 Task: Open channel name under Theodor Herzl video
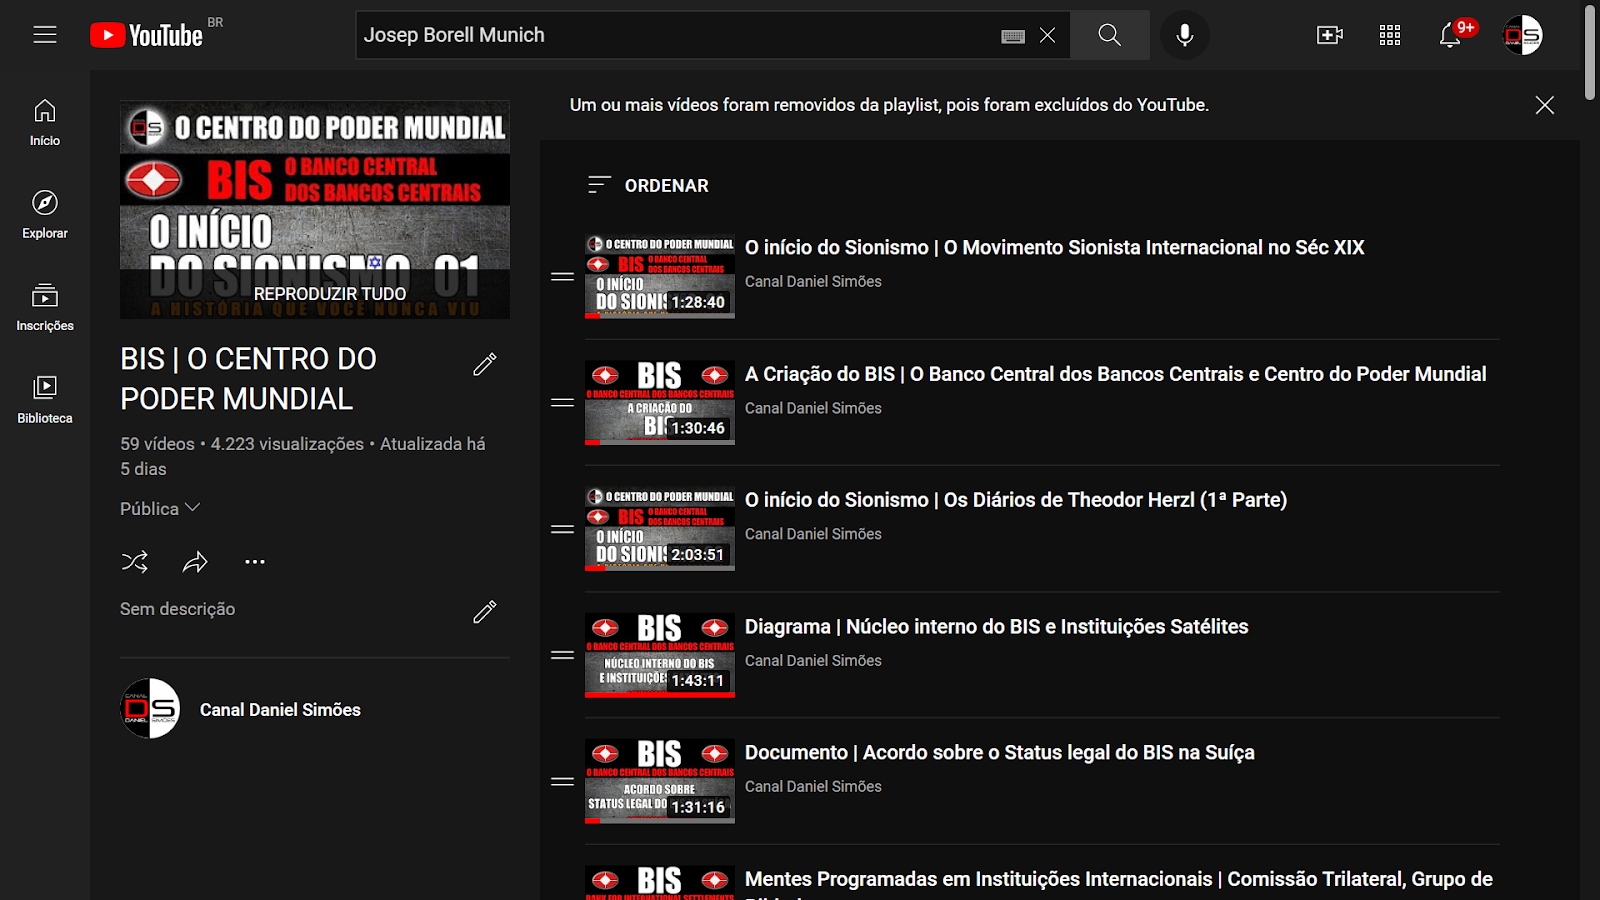point(813,534)
